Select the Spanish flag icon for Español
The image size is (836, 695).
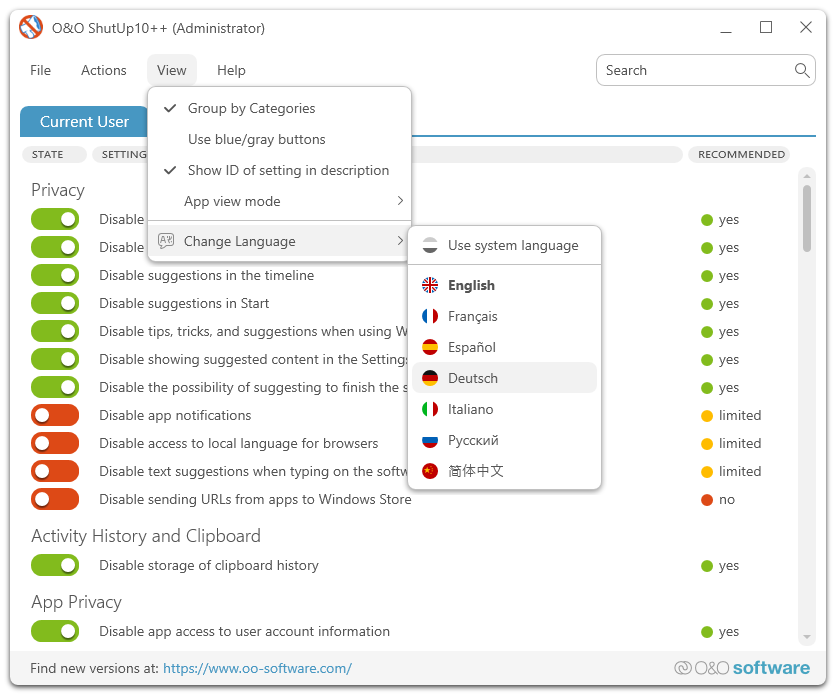pos(430,347)
